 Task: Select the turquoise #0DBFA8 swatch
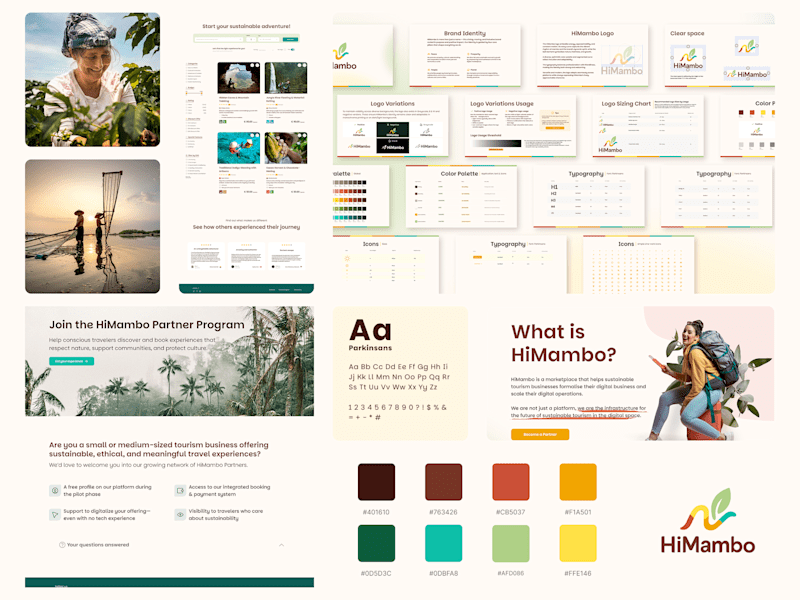tap(444, 543)
